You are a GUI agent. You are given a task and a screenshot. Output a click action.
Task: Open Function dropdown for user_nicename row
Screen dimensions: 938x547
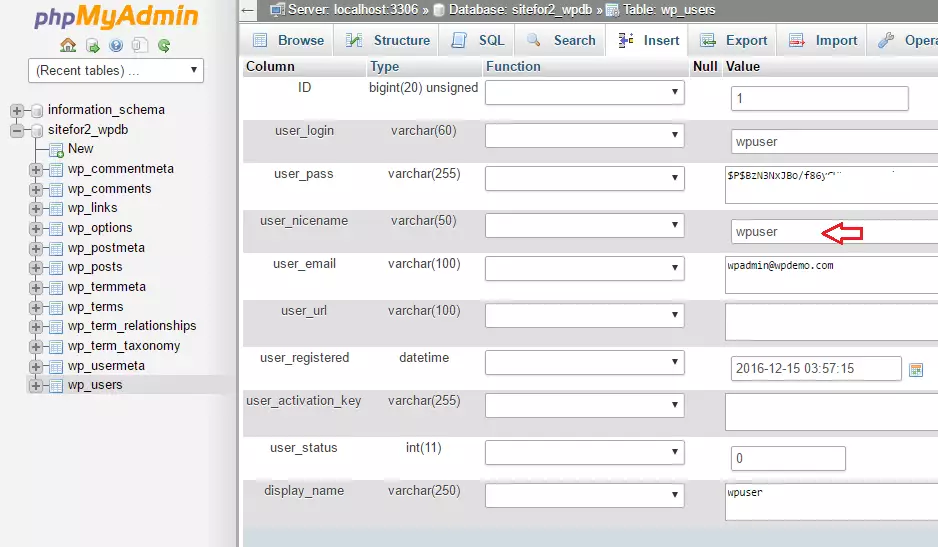click(584, 225)
